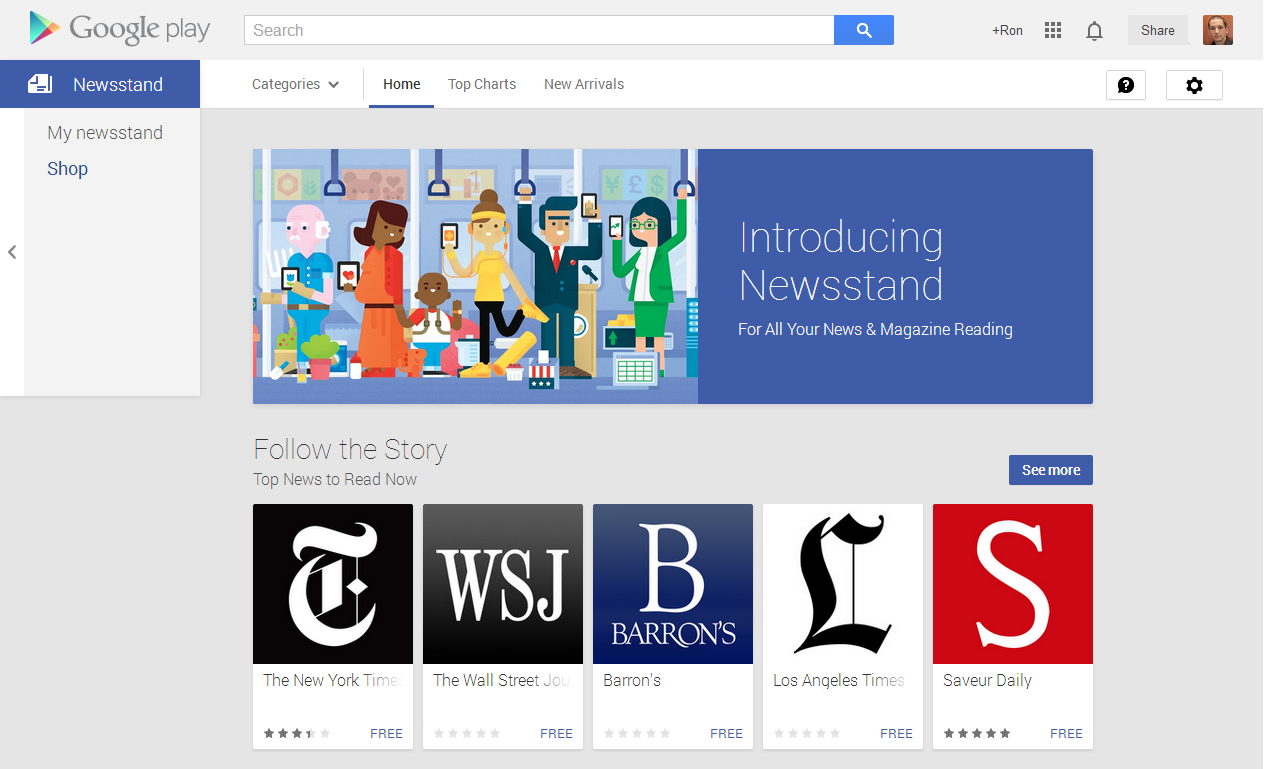This screenshot has width=1264, height=769.
Task: Click the user profile avatar
Action: pos(1217,30)
